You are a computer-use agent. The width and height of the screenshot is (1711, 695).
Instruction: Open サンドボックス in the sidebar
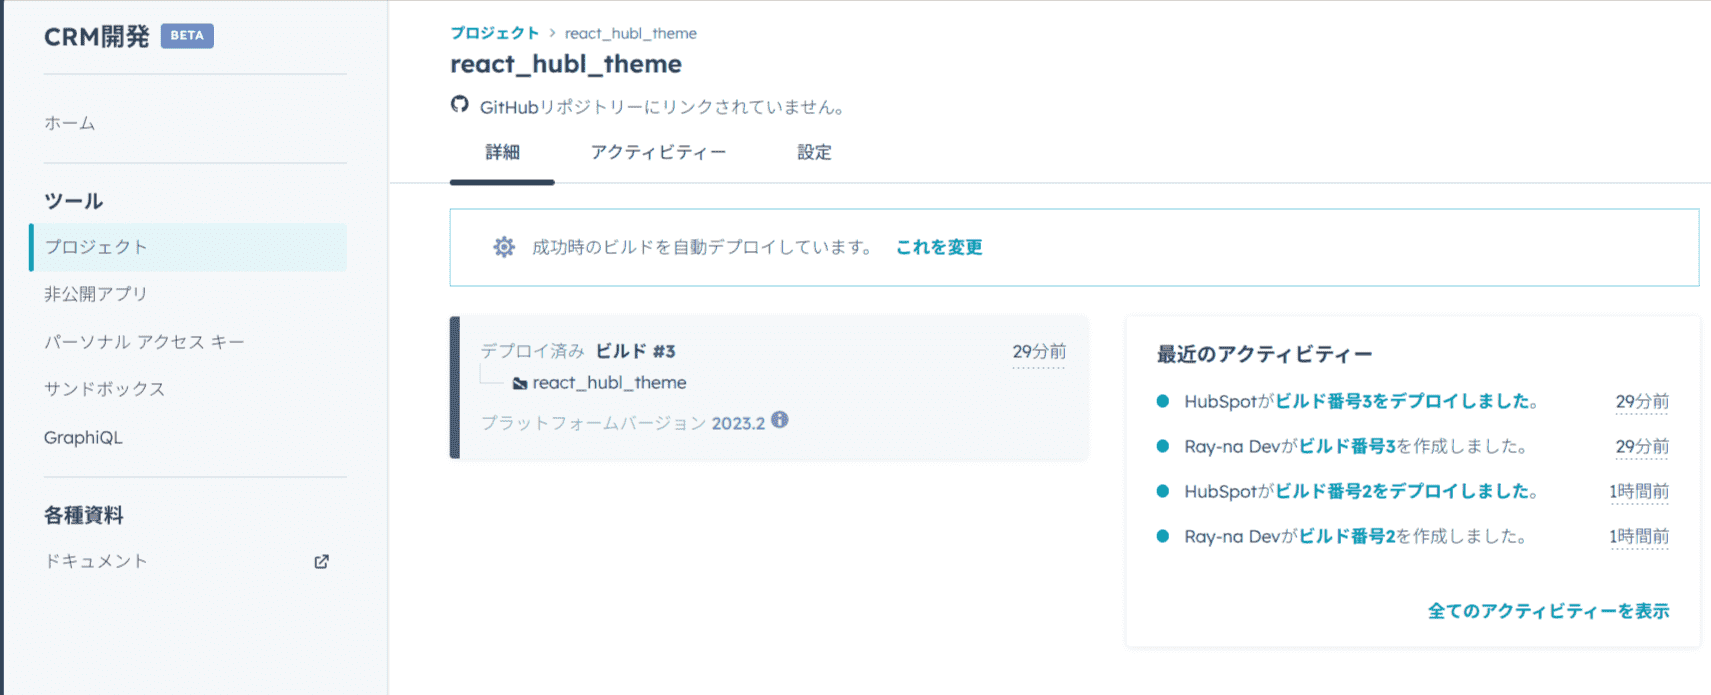pos(105,389)
